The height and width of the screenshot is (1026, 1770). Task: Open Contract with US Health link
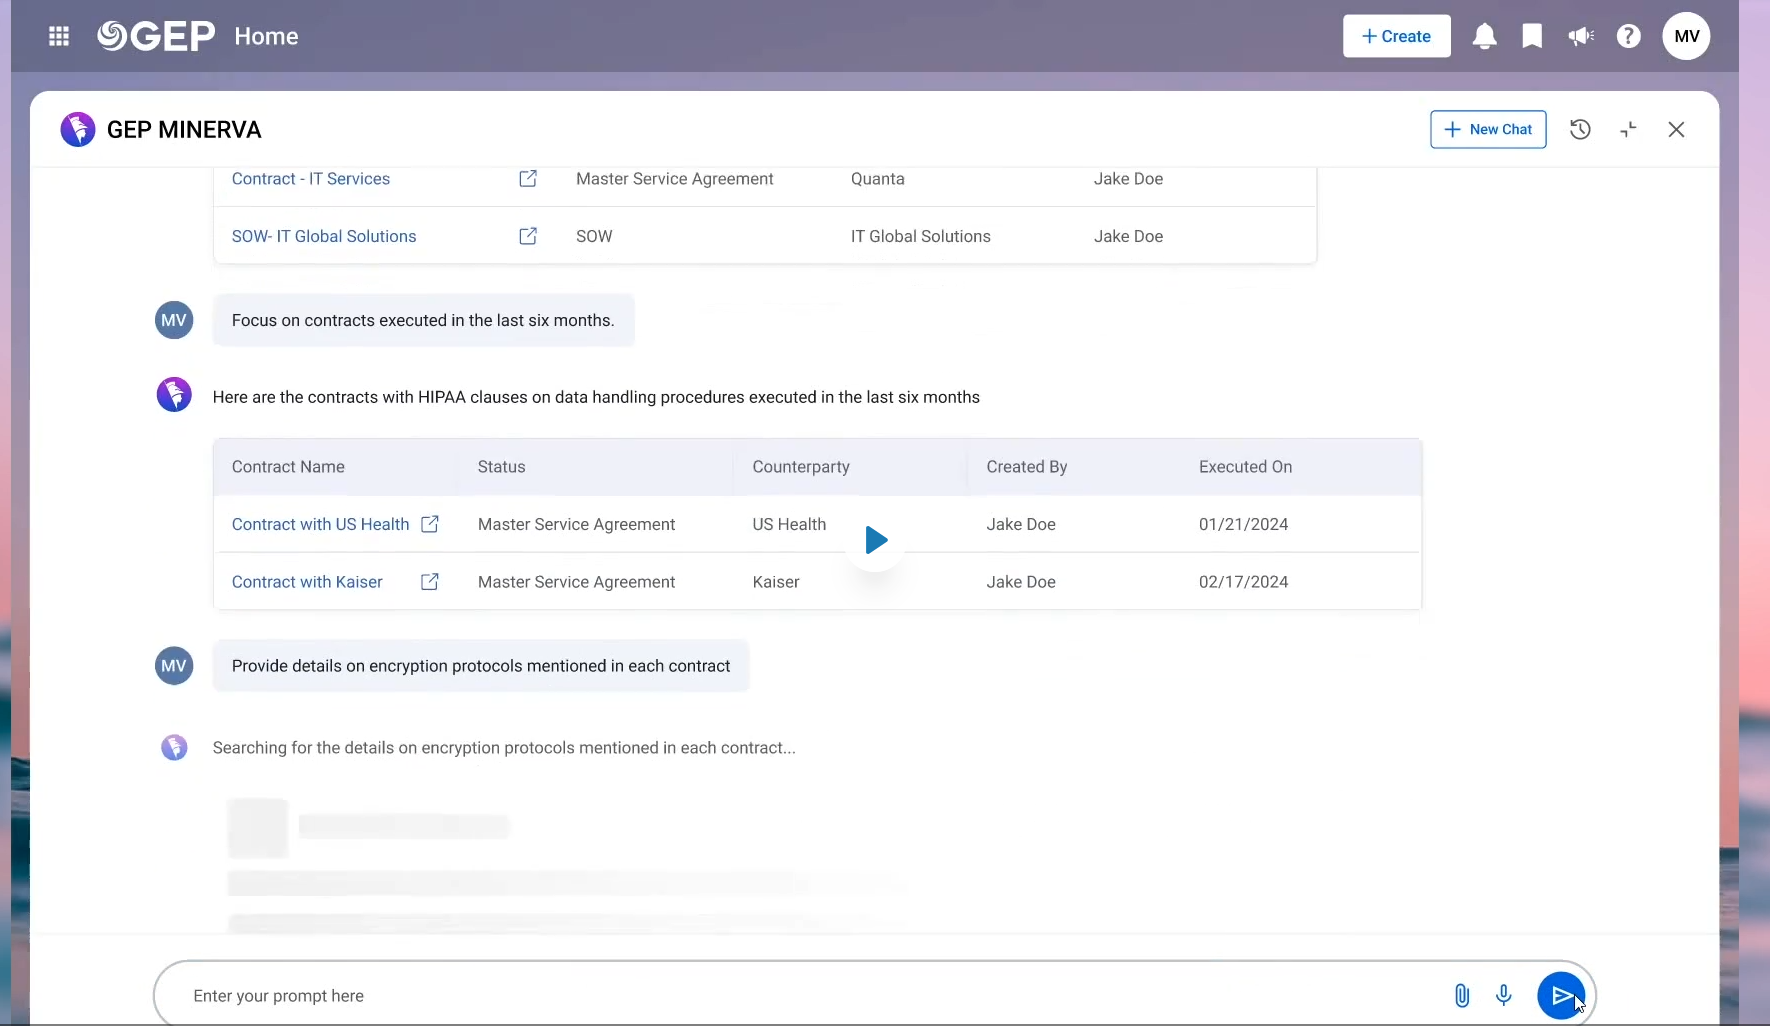pyautogui.click(x=320, y=525)
